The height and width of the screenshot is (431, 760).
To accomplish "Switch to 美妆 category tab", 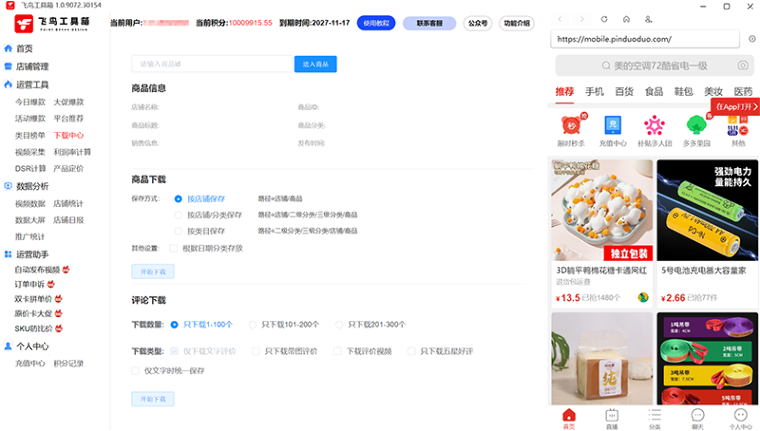I will pos(713,92).
